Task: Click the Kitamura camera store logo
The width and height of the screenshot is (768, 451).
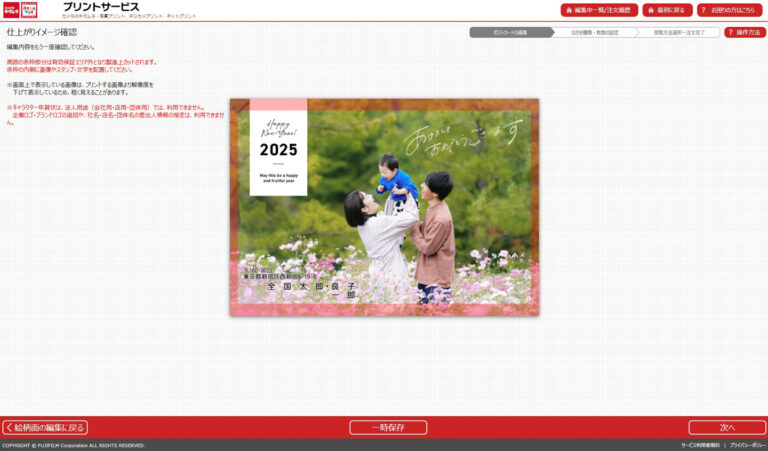Action: (11, 10)
